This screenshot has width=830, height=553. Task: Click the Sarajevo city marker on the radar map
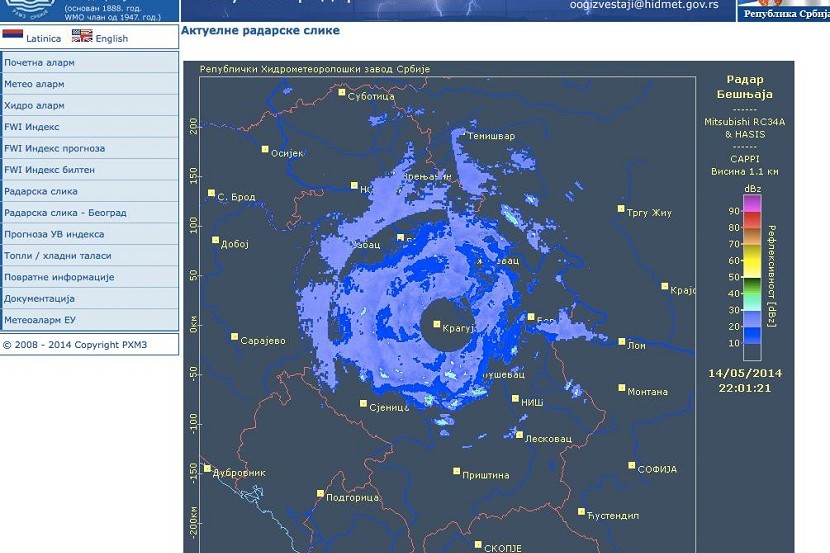pos(235,338)
